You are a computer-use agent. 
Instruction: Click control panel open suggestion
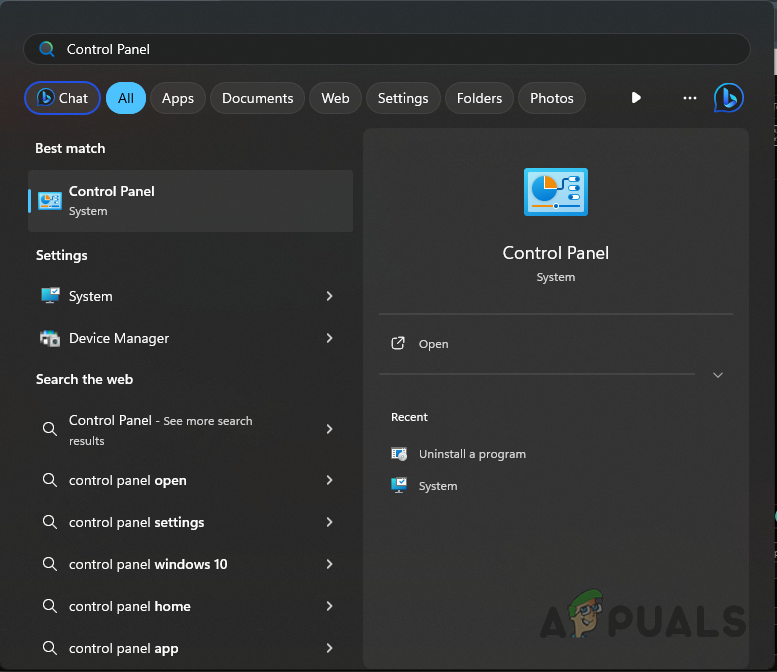(191, 480)
